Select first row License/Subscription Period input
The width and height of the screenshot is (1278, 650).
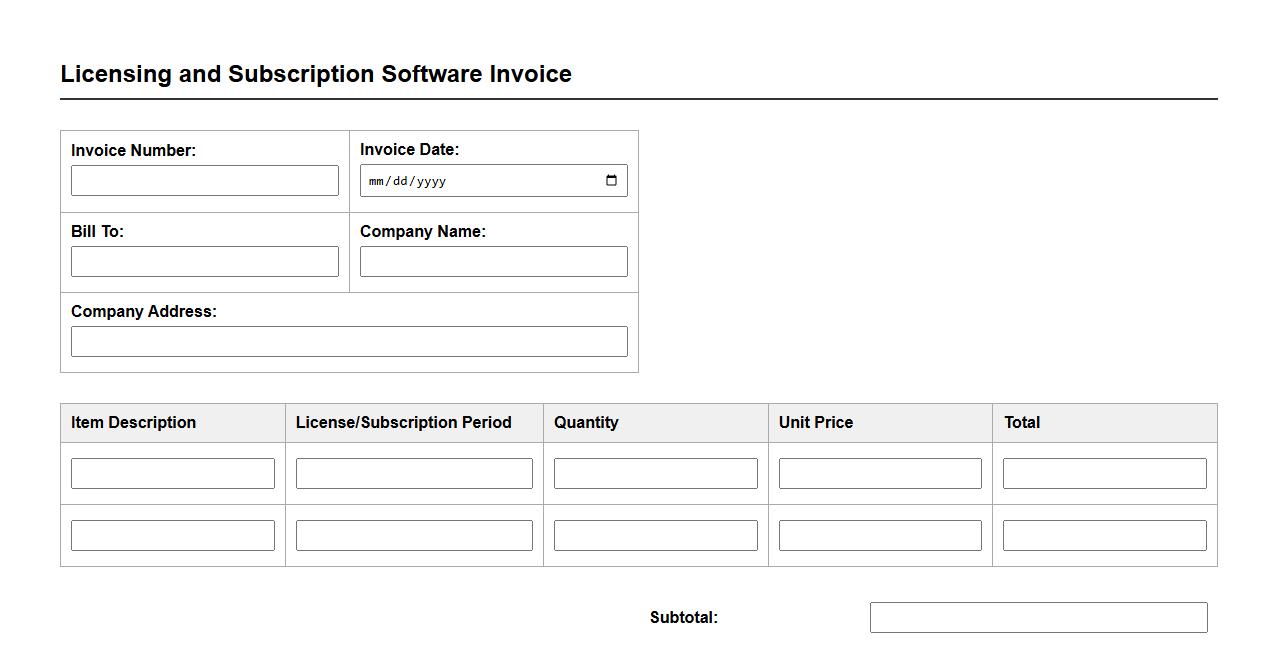pos(414,474)
